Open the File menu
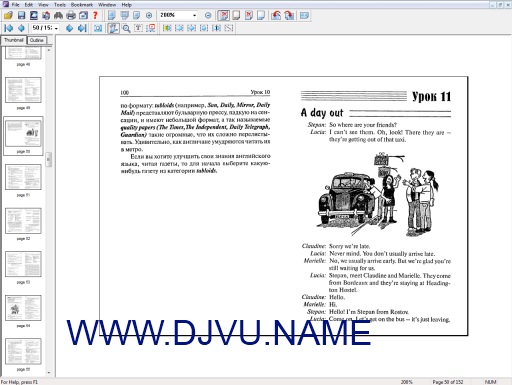 point(15,5)
